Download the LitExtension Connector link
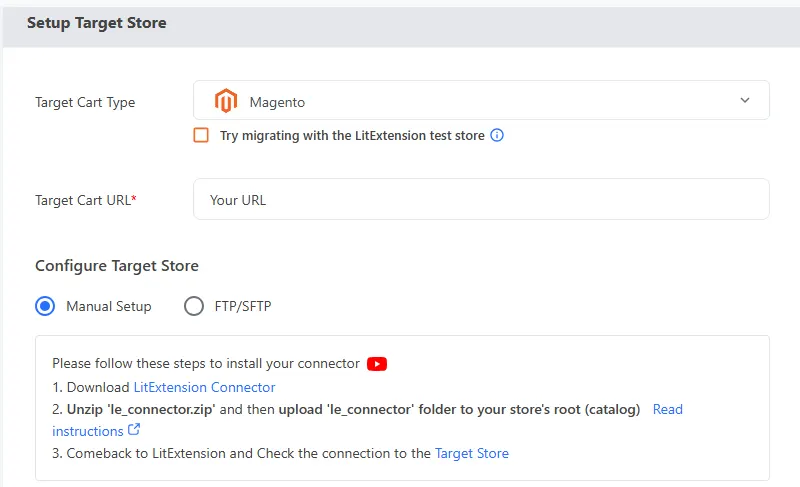Screen dimensions: 800x487 pos(204,387)
